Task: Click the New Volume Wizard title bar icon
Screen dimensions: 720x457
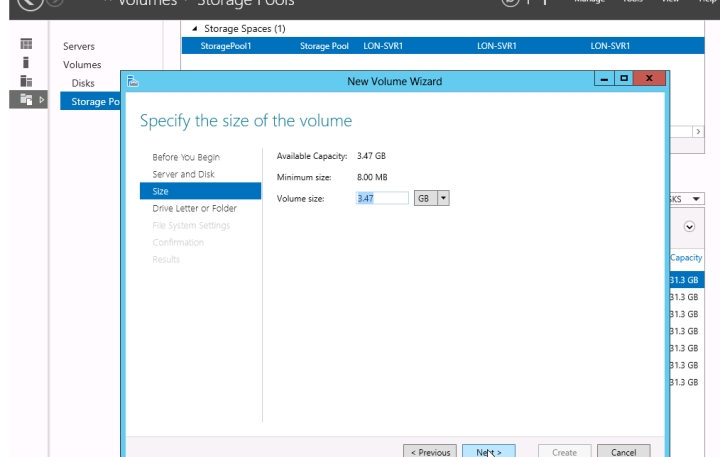Action: pyautogui.click(x=134, y=80)
